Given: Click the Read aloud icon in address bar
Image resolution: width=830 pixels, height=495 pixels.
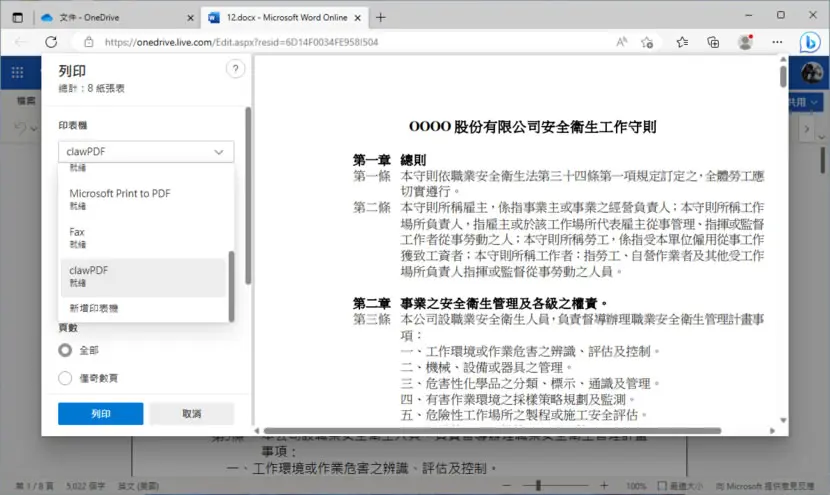Looking at the screenshot, I should pos(621,42).
